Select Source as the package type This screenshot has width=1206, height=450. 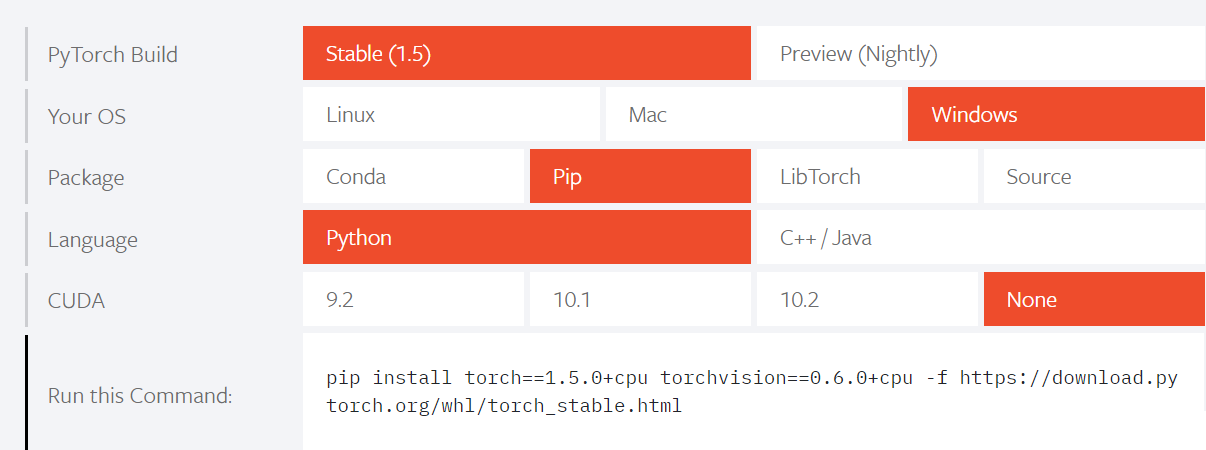1094,177
